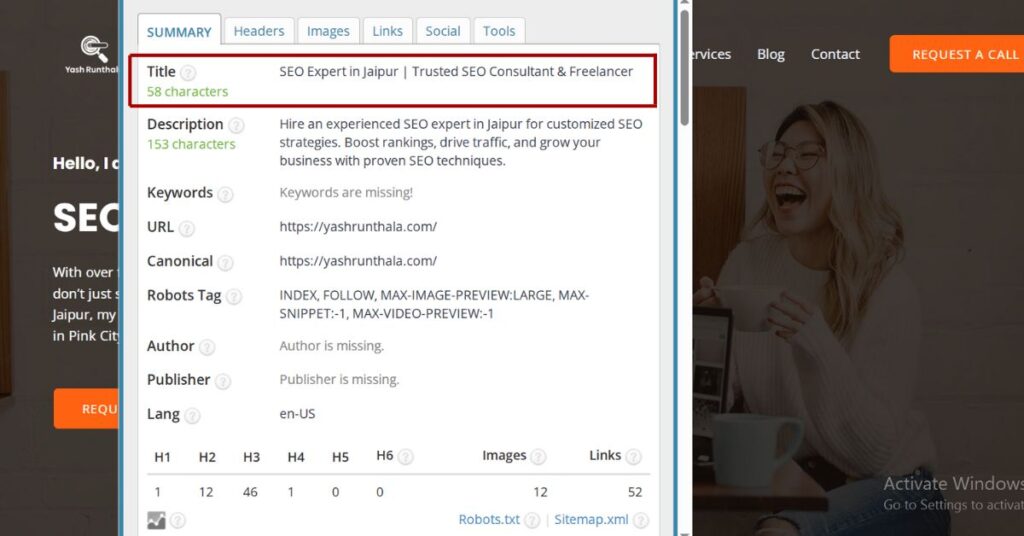This screenshot has height=536, width=1024.
Task: Click the help icon next to Links count
Action: coord(633,456)
